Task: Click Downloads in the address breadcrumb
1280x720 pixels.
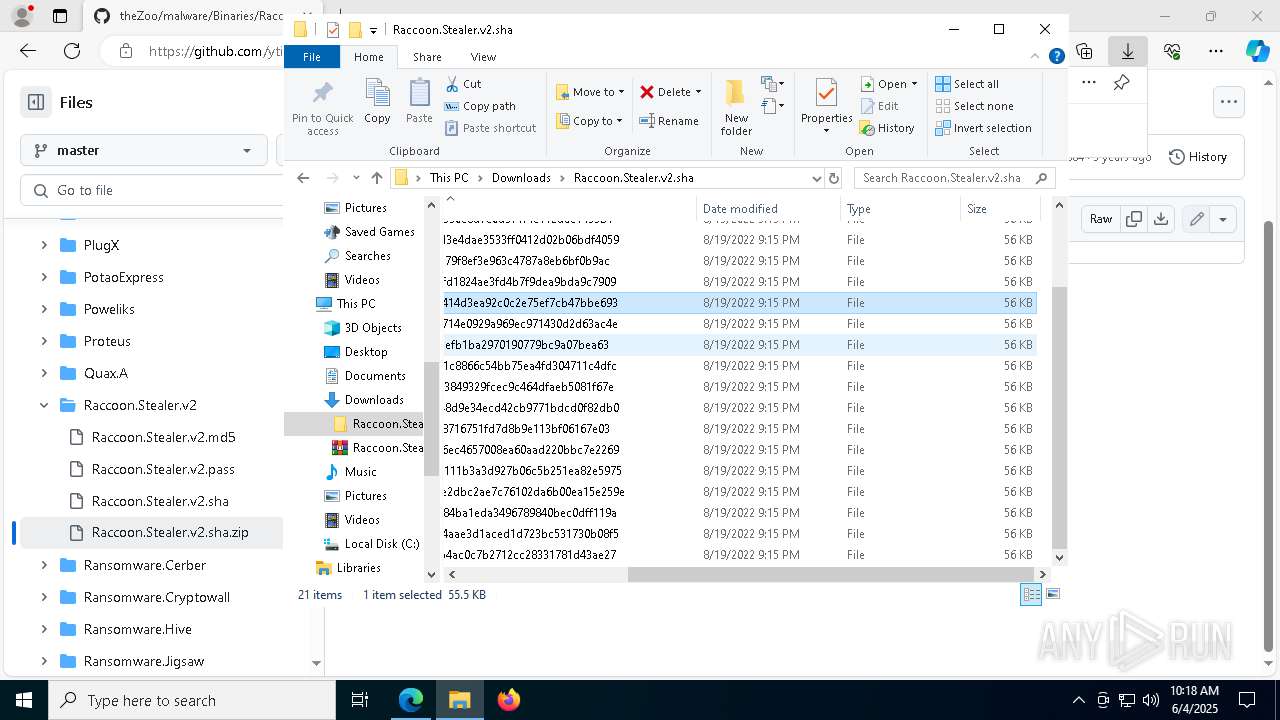Action: (521, 178)
